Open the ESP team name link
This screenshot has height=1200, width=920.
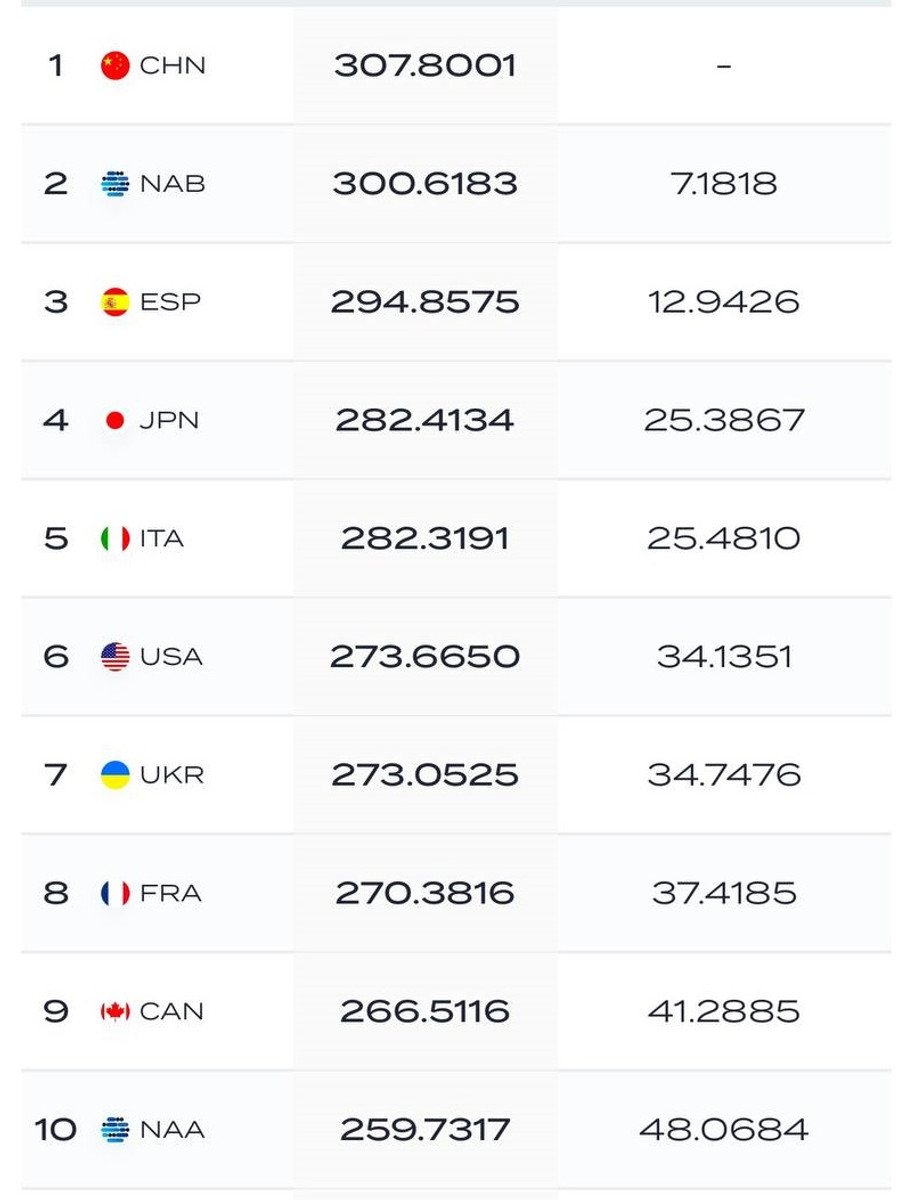[x=170, y=302]
